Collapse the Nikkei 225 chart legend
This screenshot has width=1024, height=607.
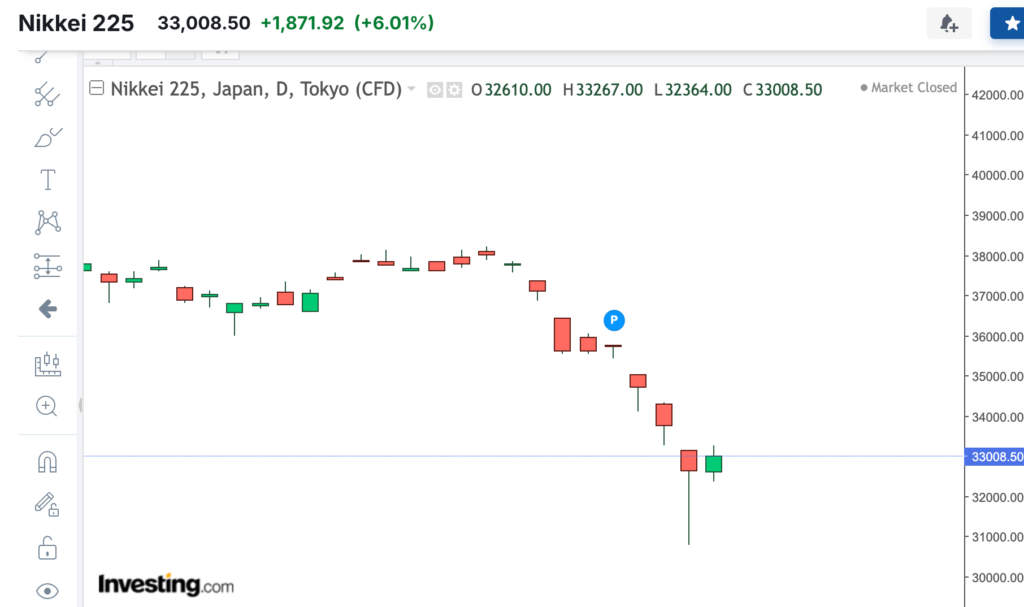pos(97,89)
